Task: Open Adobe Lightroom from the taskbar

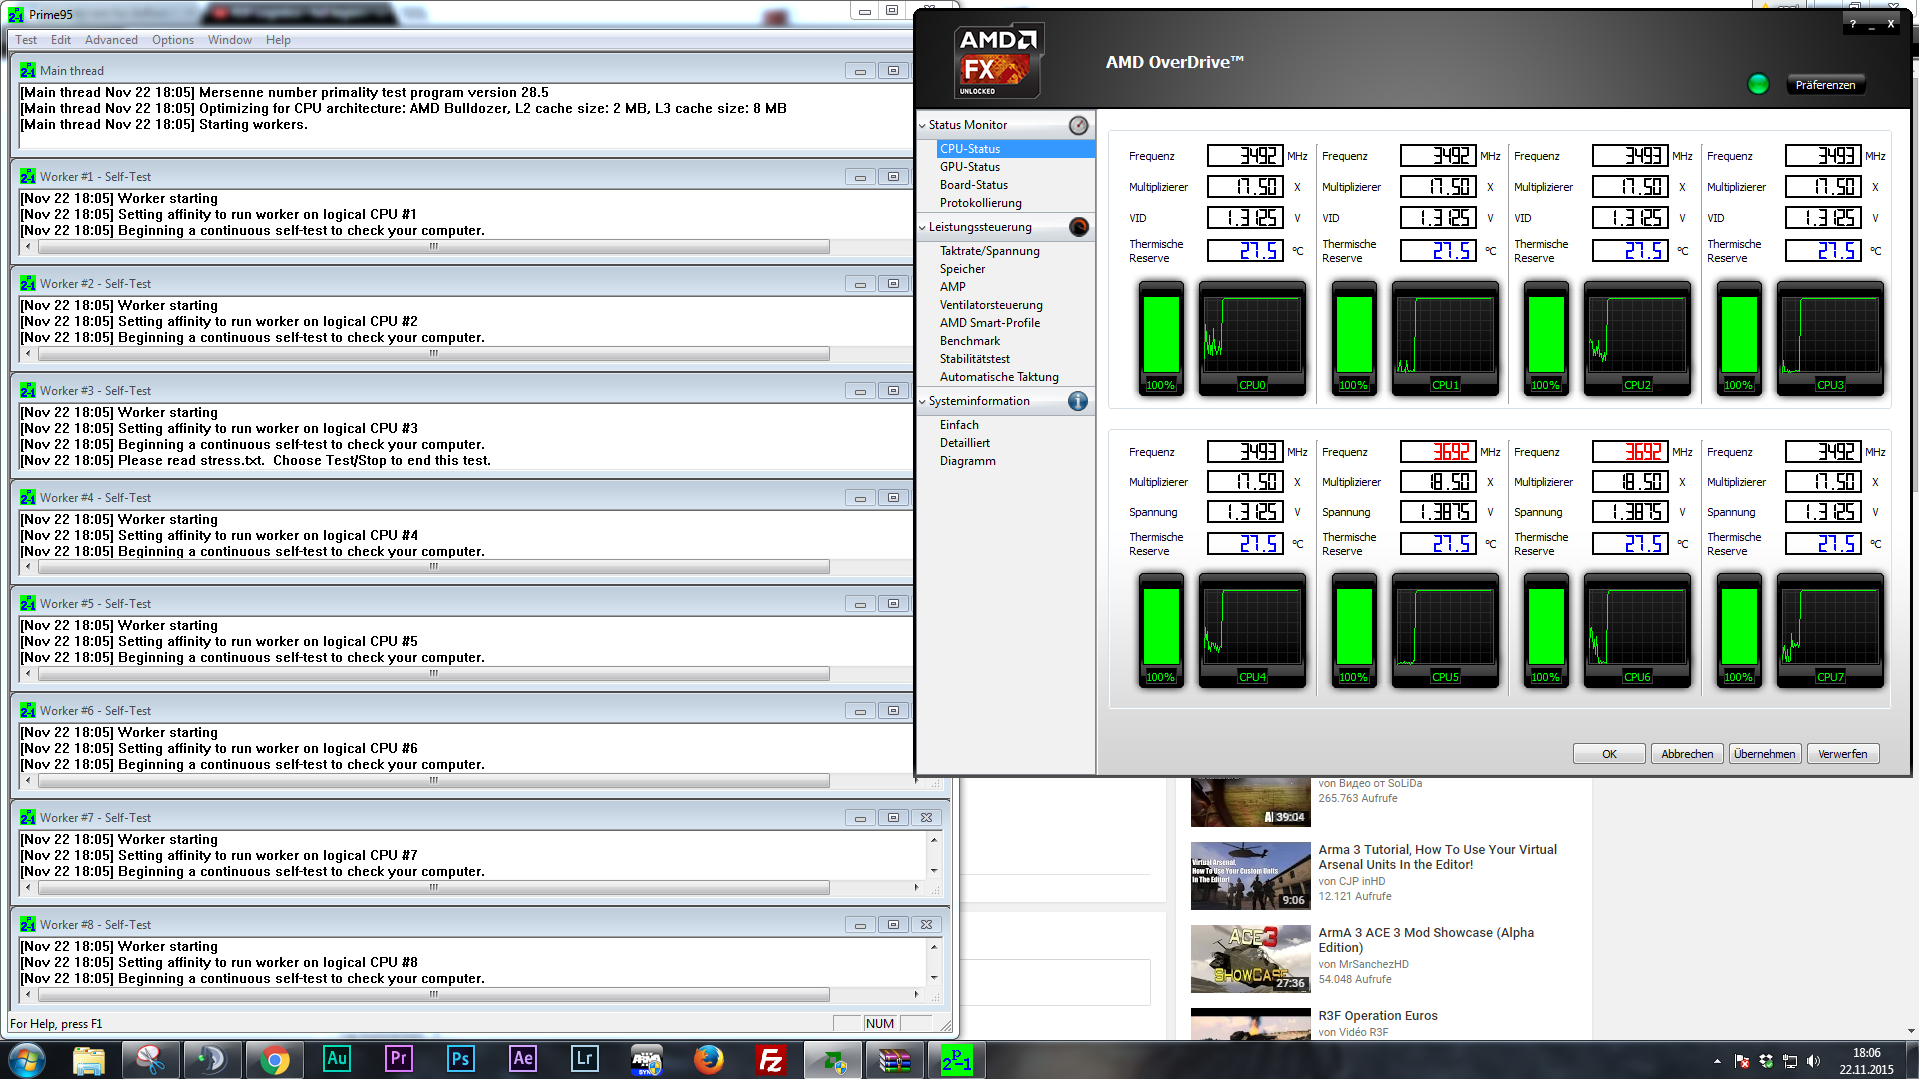Action: (x=585, y=1059)
